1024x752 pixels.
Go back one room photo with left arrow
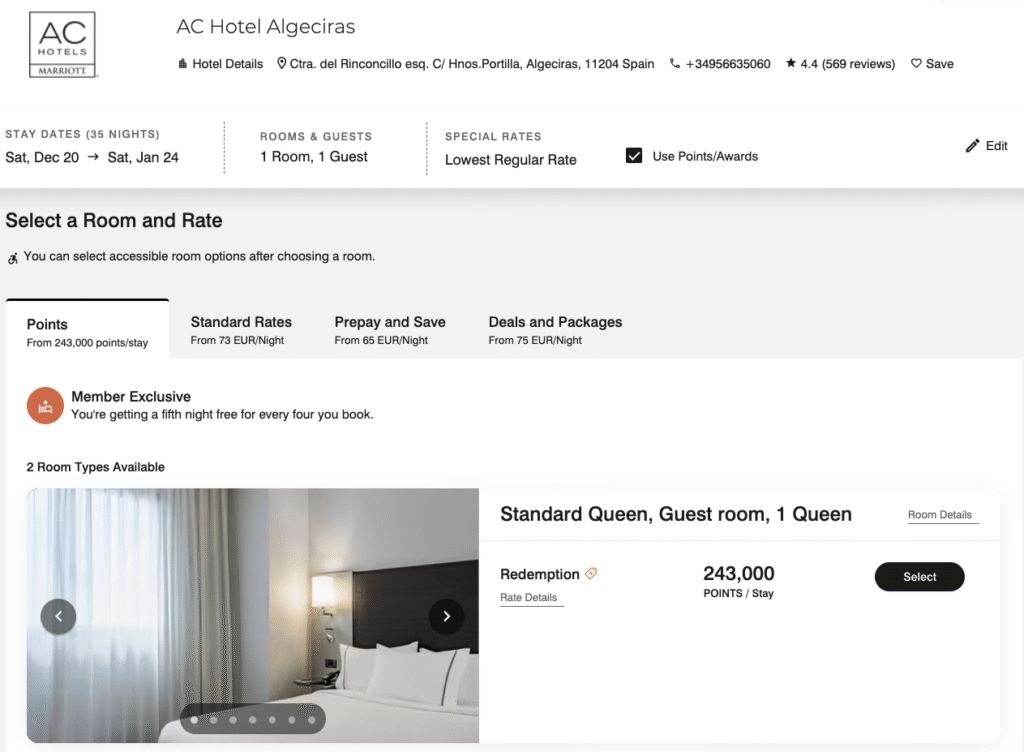[58, 617]
